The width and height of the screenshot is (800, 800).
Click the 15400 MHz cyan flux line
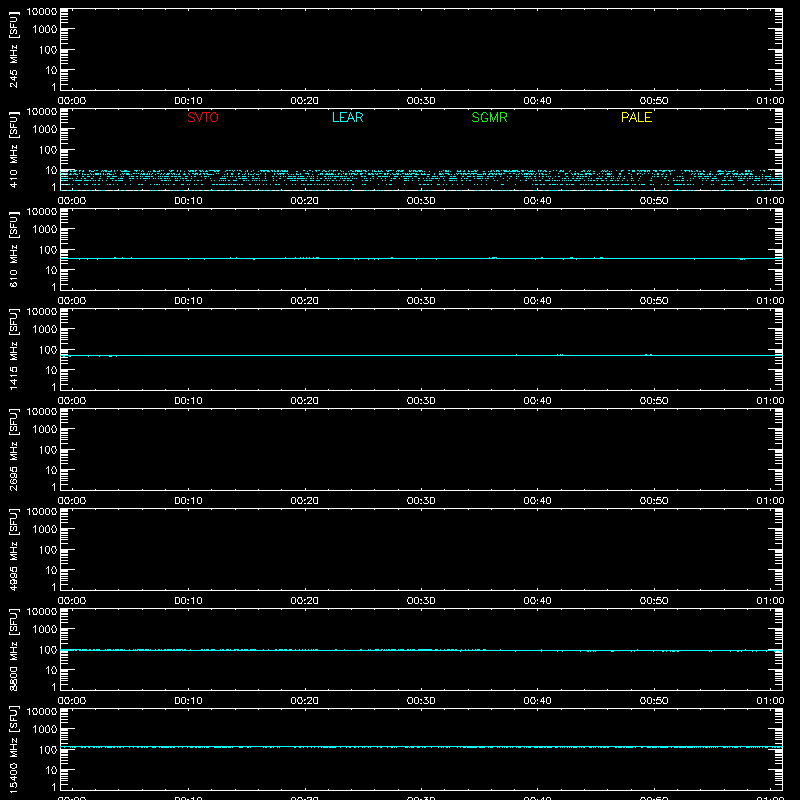[421, 747]
